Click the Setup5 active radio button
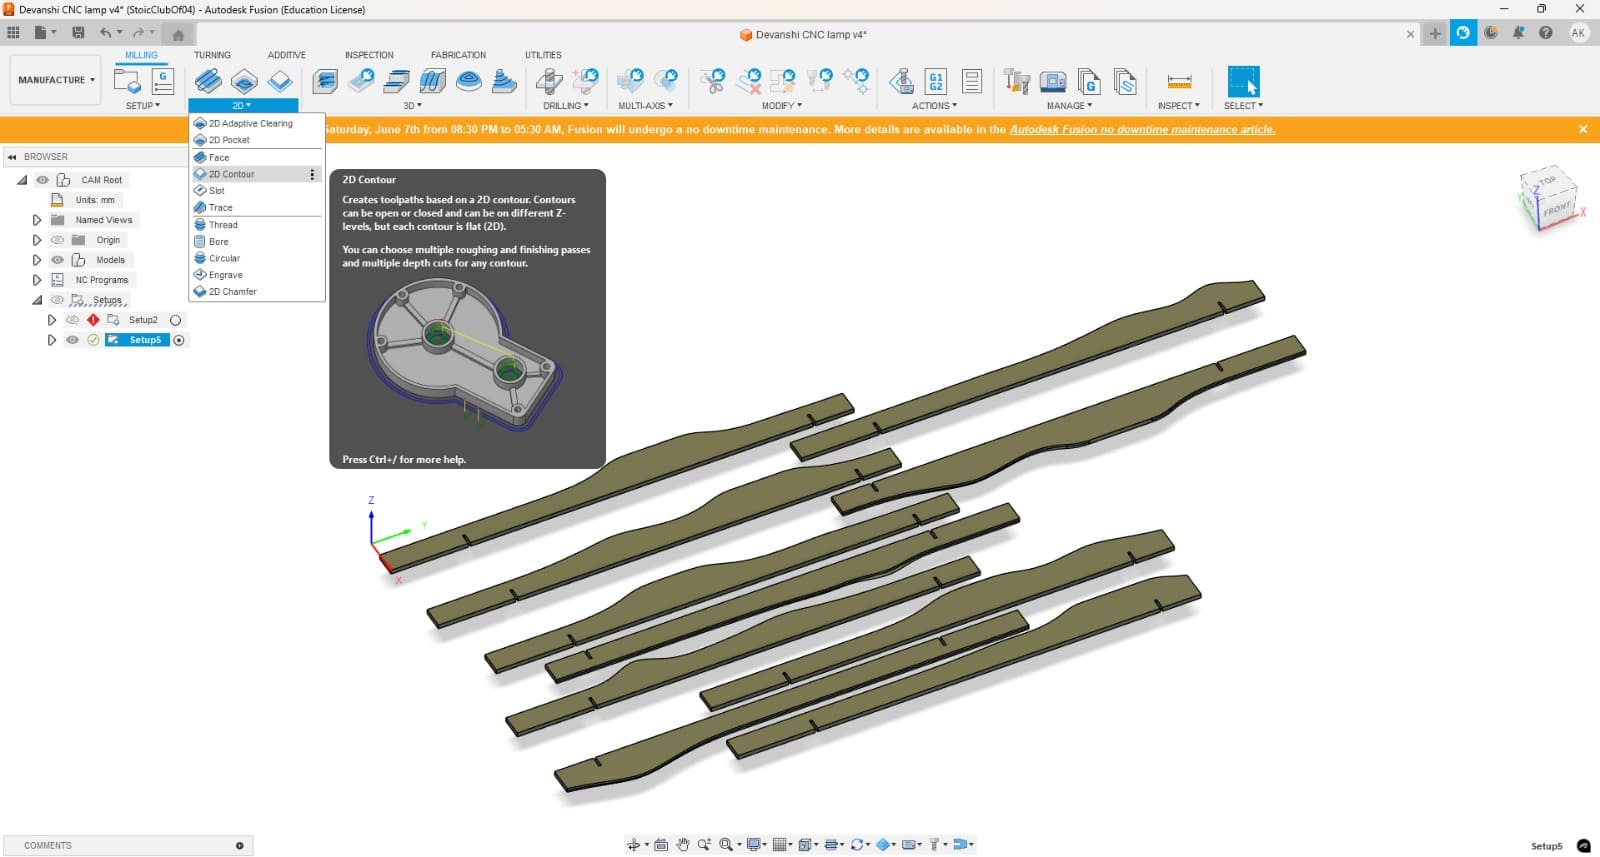 click(179, 340)
